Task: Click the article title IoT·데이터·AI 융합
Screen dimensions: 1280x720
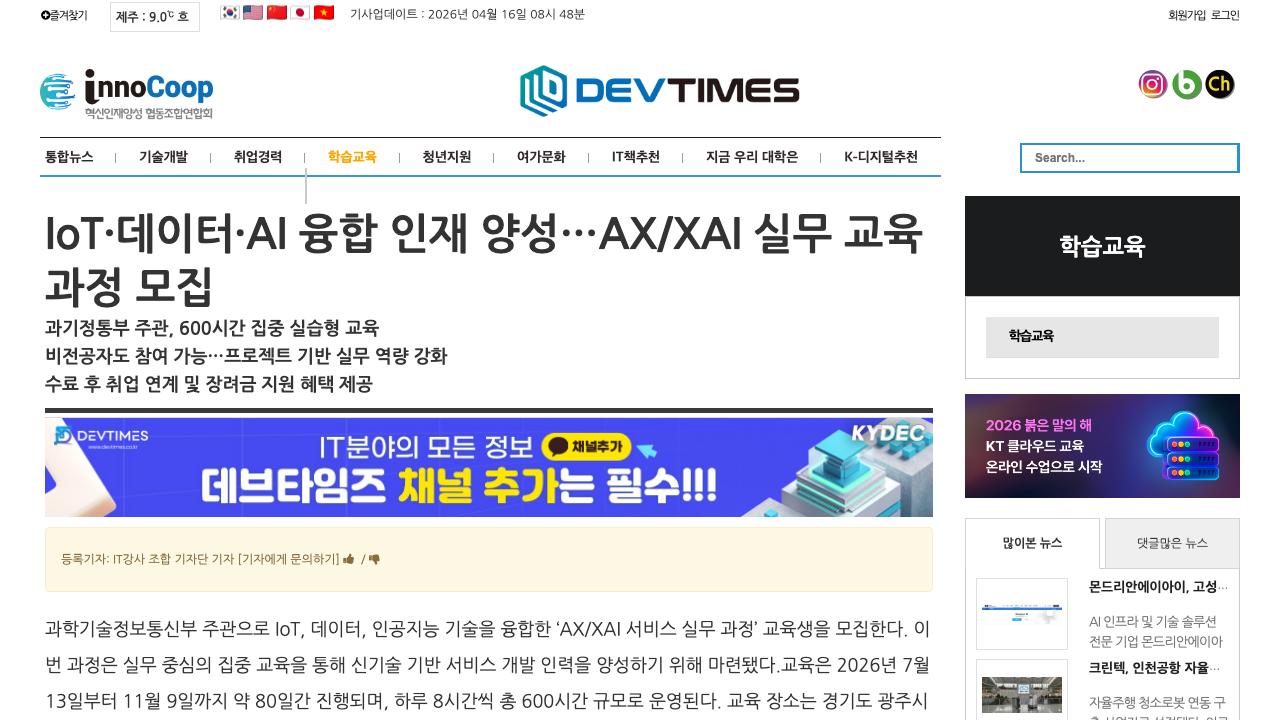Action: 484,261
